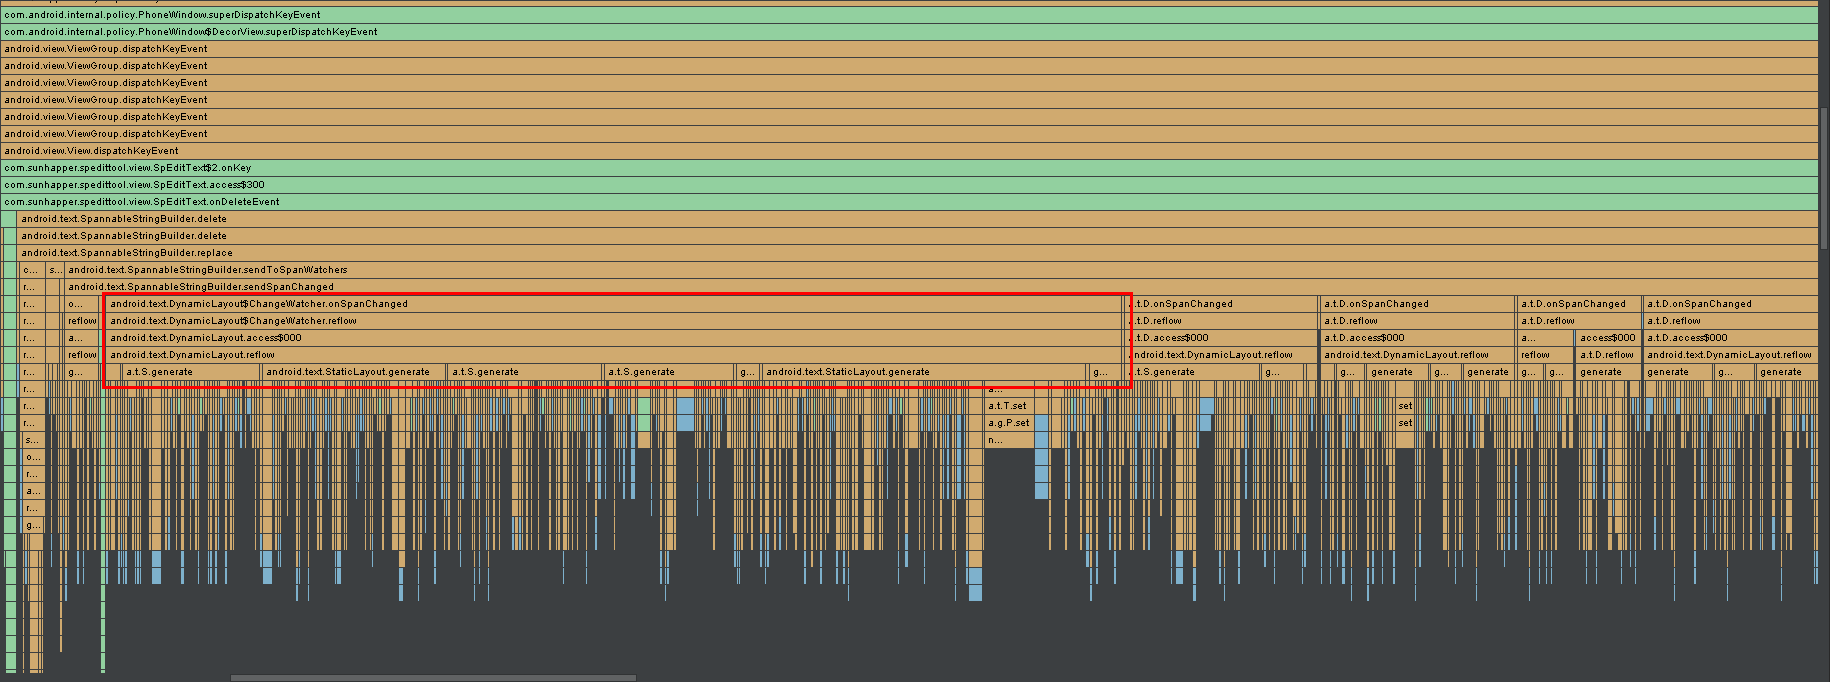The height and width of the screenshot is (682, 1830).
Task: Select the android.text.DynamicLayout.access$000 frame
Action: coord(615,338)
